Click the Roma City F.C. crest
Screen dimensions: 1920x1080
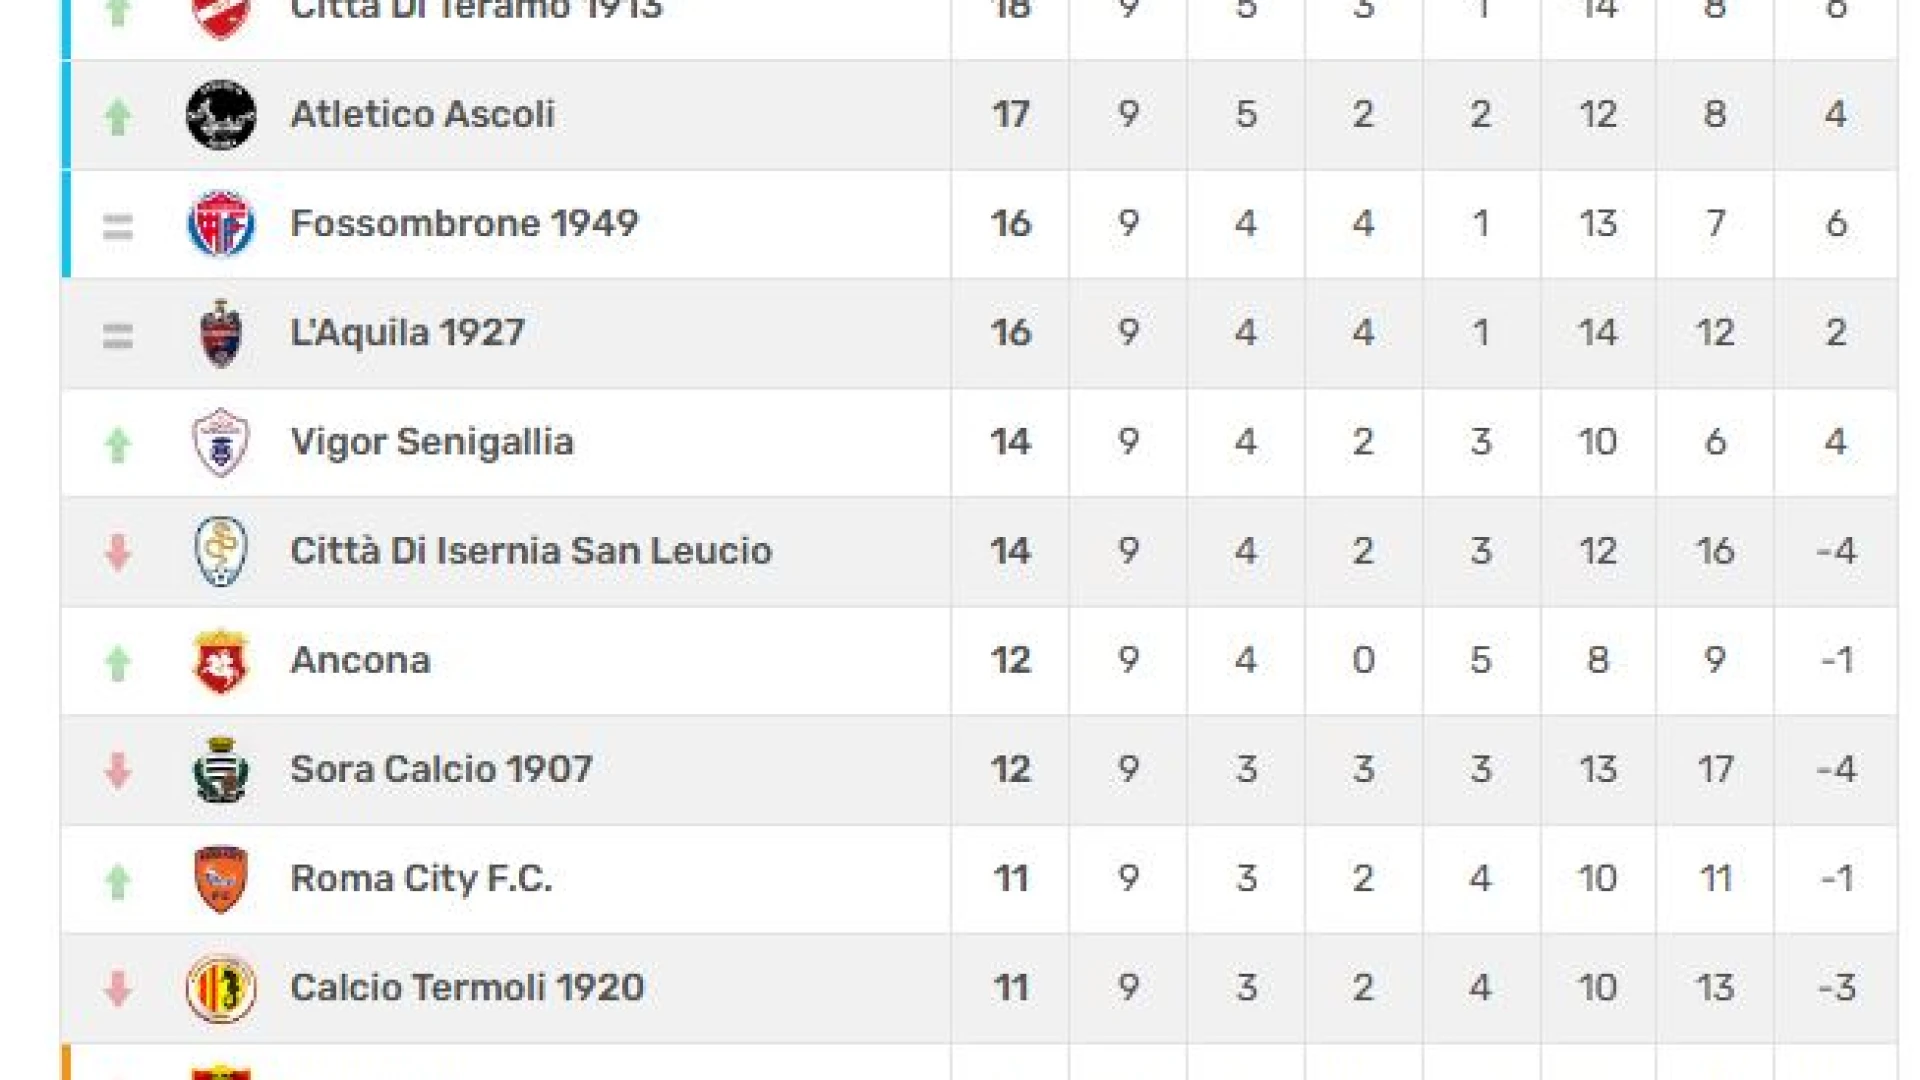tap(221, 879)
